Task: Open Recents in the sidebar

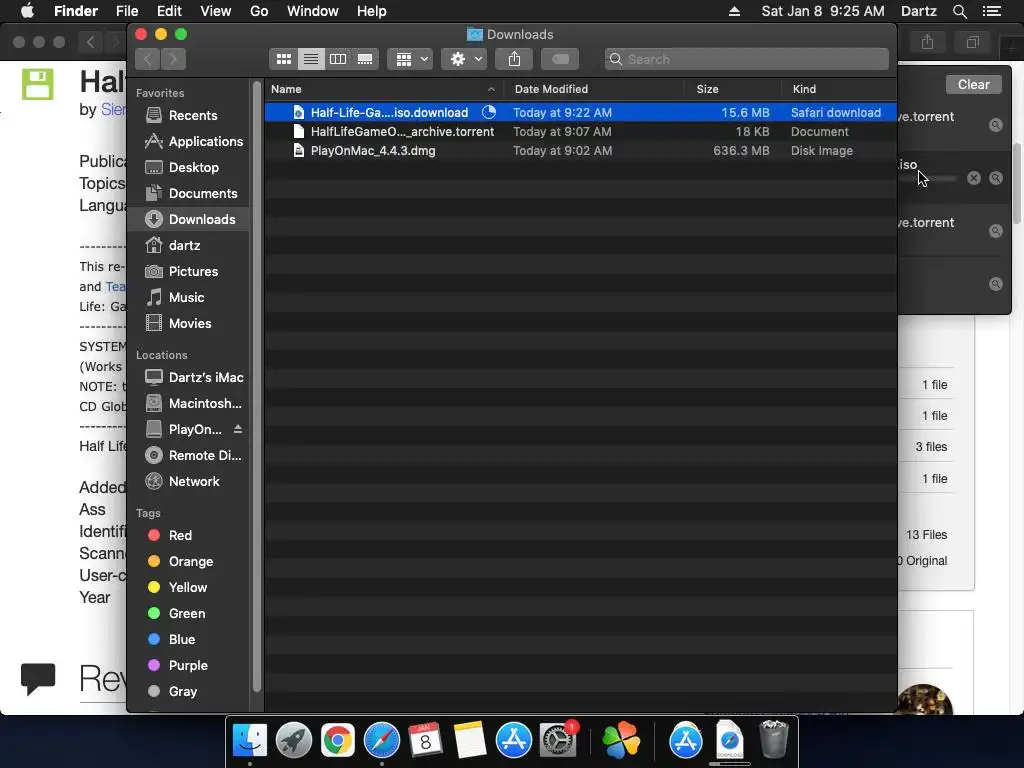Action: click(189, 116)
